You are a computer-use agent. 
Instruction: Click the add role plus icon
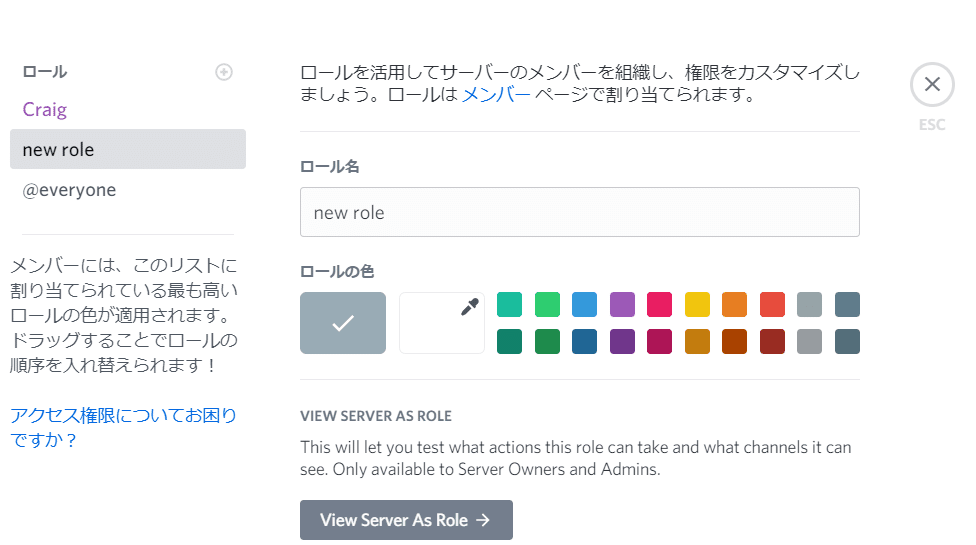(224, 72)
